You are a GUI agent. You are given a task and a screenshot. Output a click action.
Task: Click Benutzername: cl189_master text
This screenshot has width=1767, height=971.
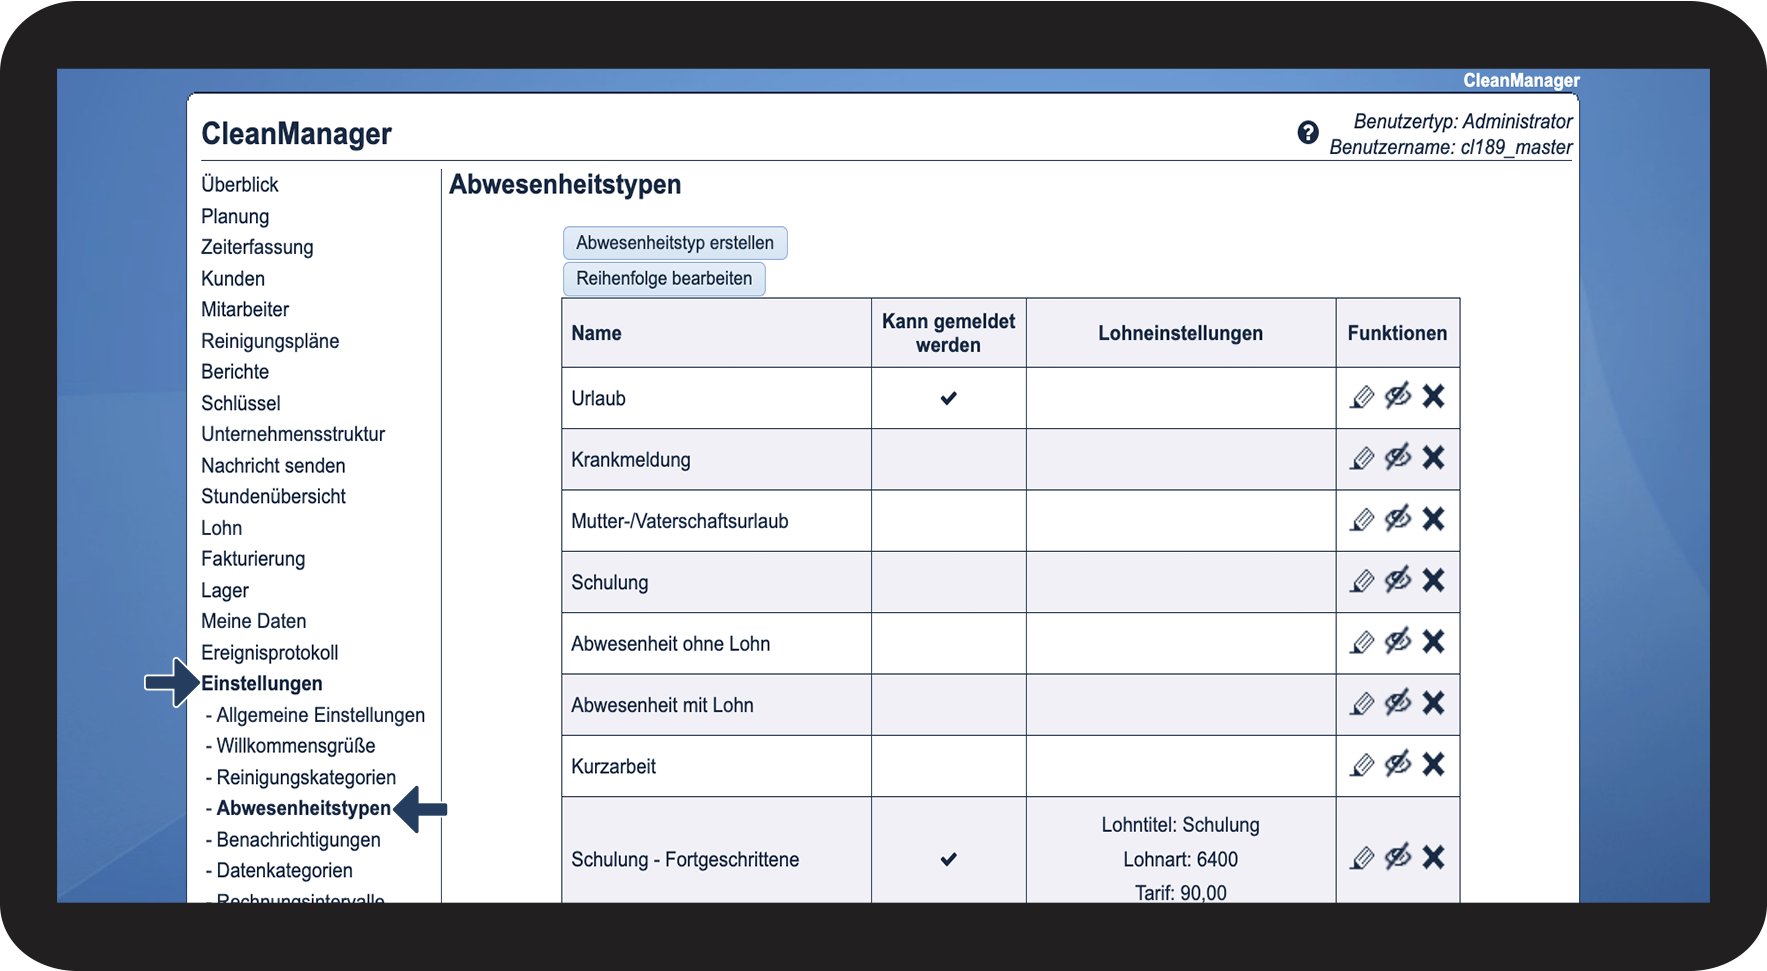coord(1450,148)
